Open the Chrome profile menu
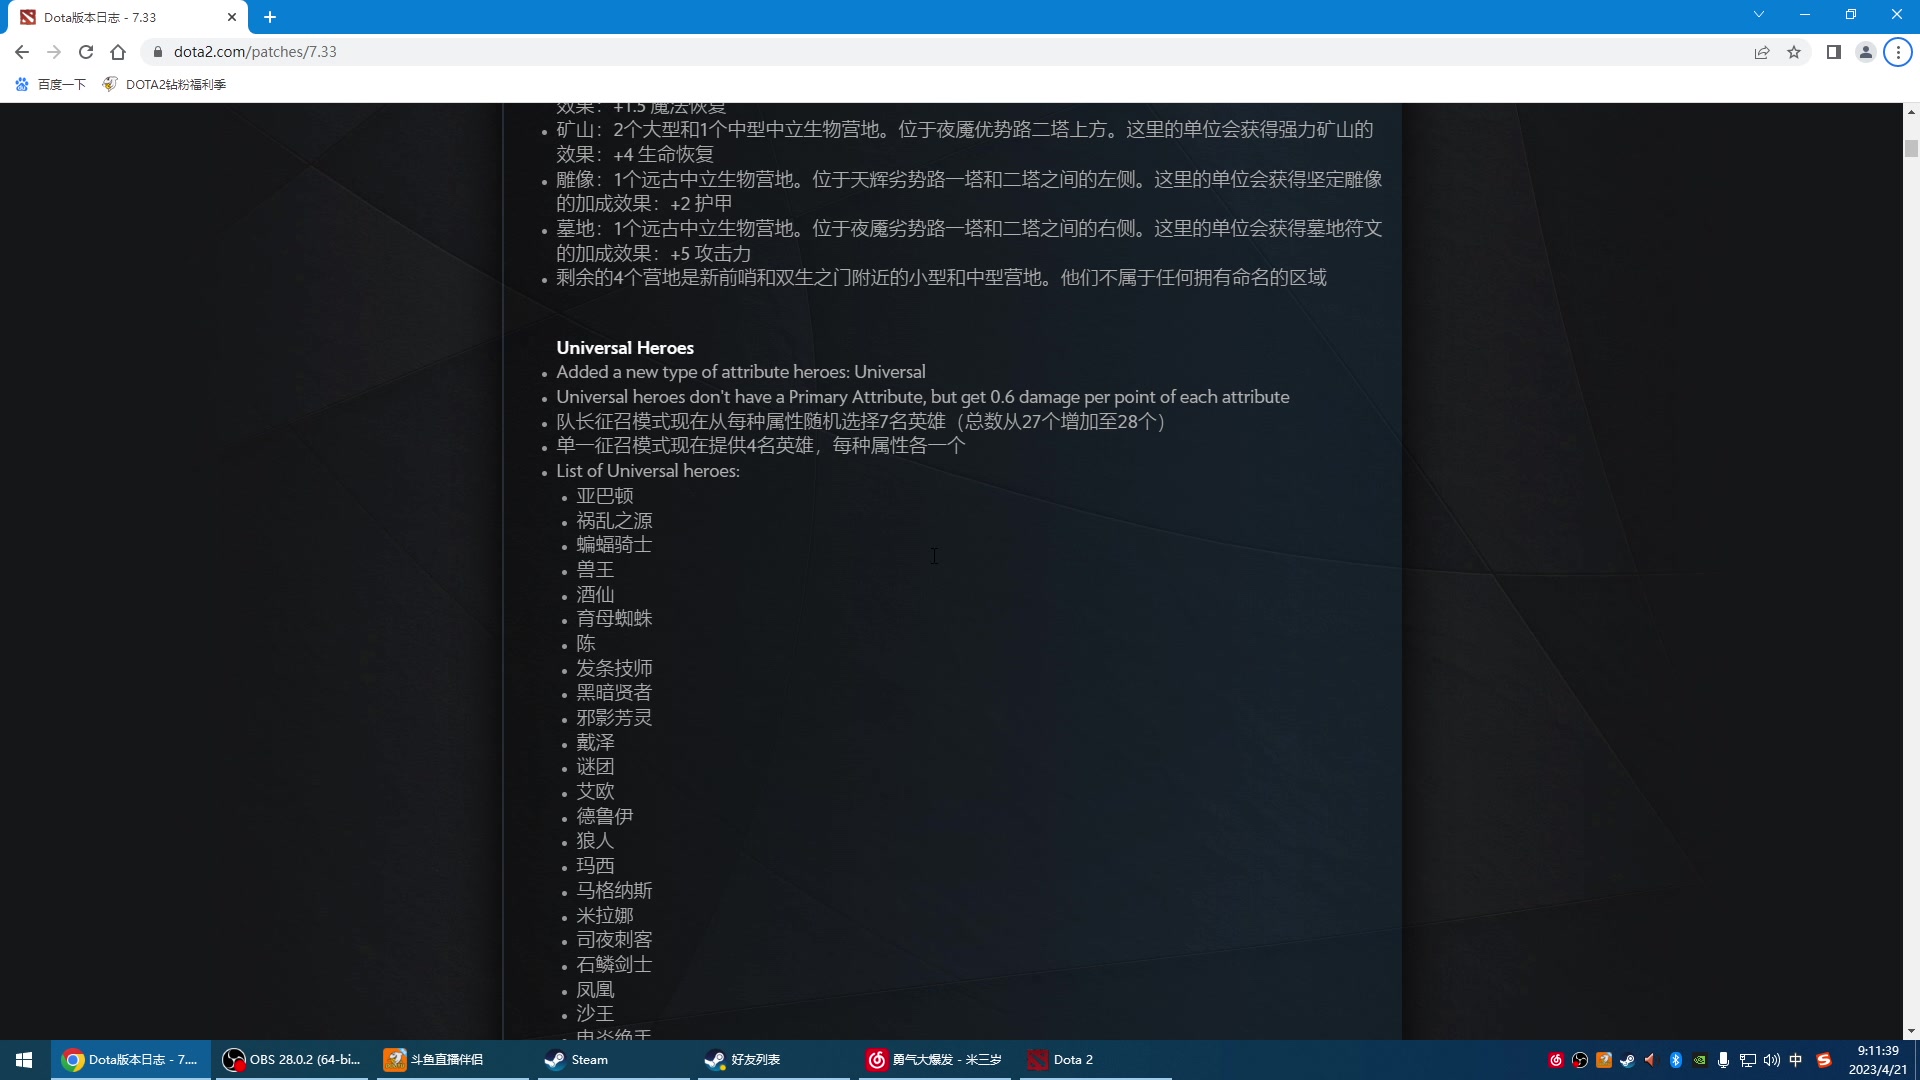Image resolution: width=1920 pixels, height=1080 pixels. click(x=1866, y=52)
